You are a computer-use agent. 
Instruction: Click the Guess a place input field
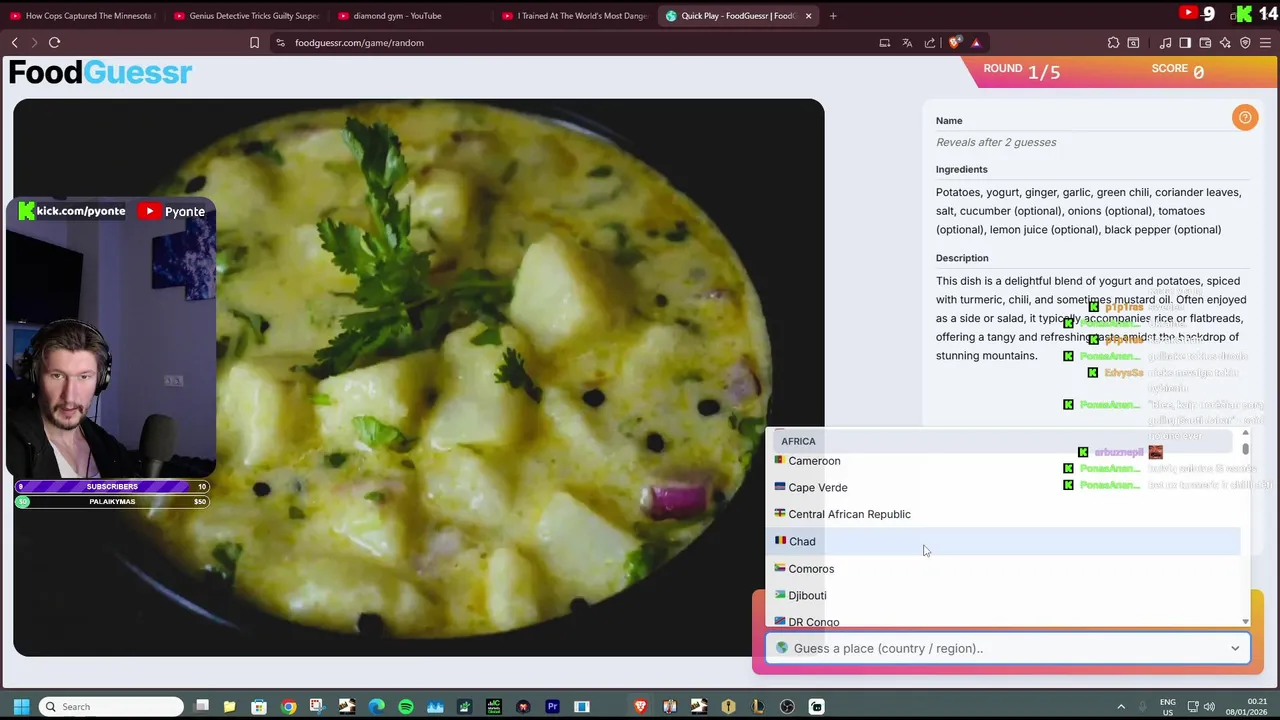click(x=1007, y=649)
